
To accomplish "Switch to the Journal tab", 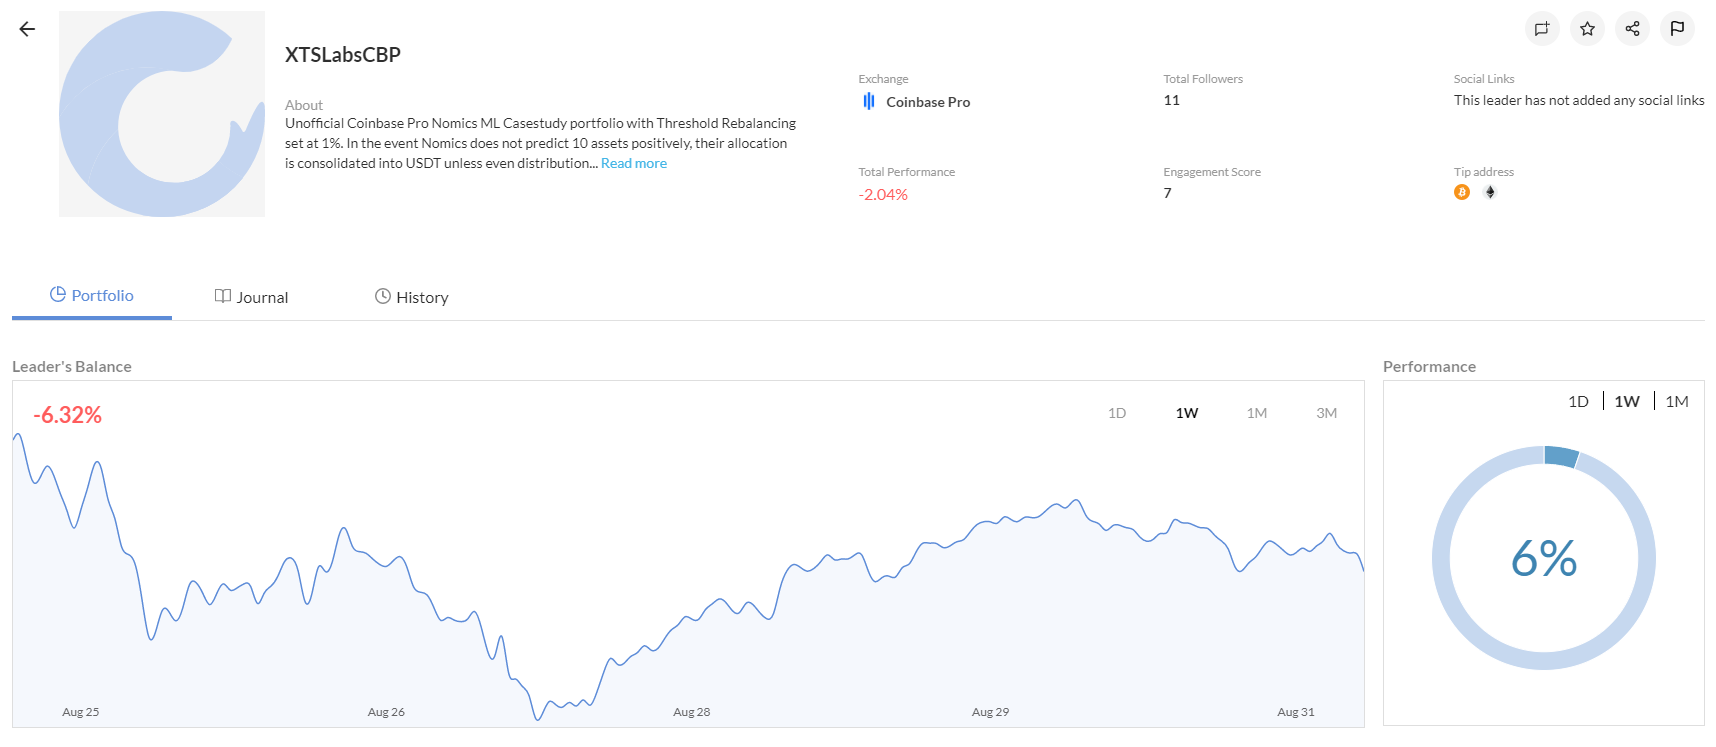I will pos(252,297).
